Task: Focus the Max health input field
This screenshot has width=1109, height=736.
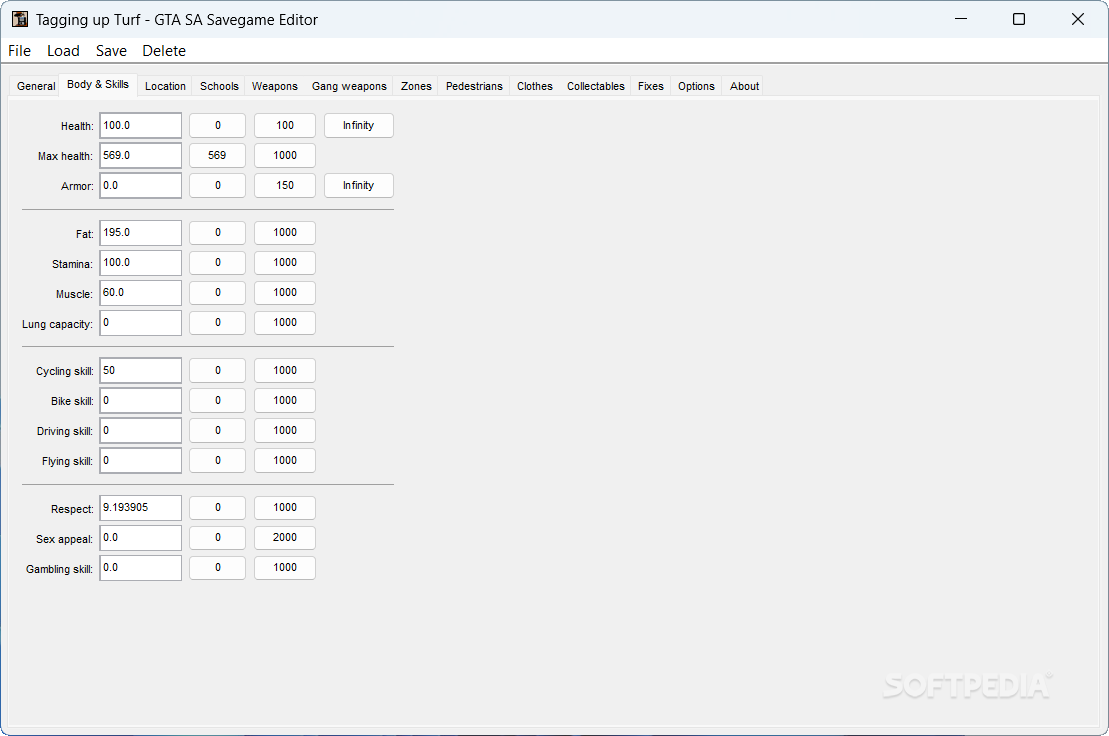Action: pyautogui.click(x=141, y=156)
